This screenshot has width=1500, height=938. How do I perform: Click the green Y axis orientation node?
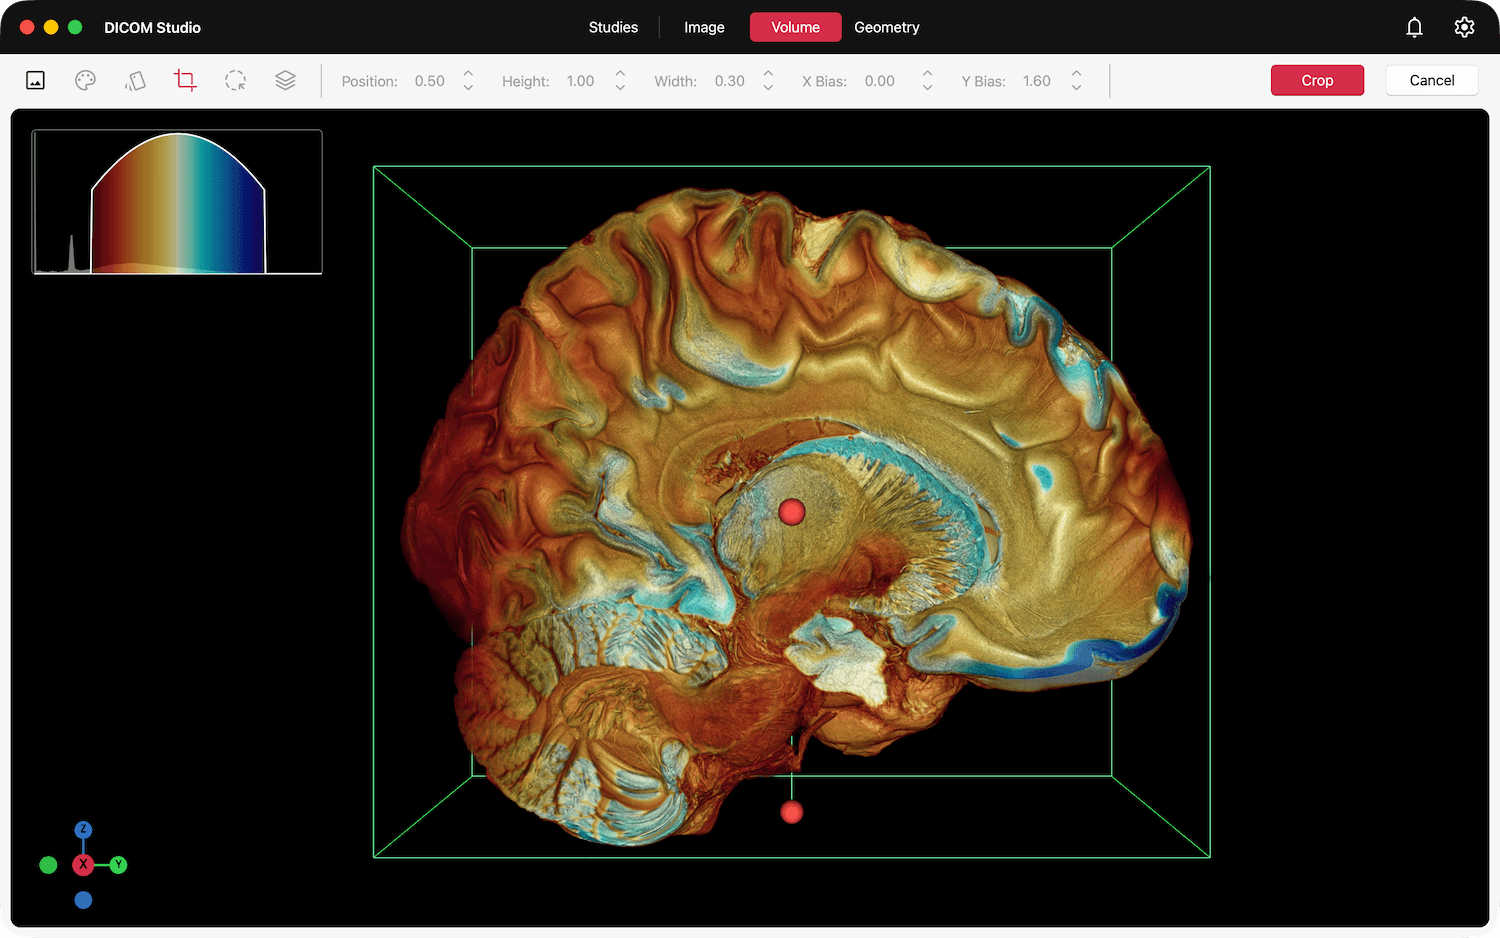point(118,865)
